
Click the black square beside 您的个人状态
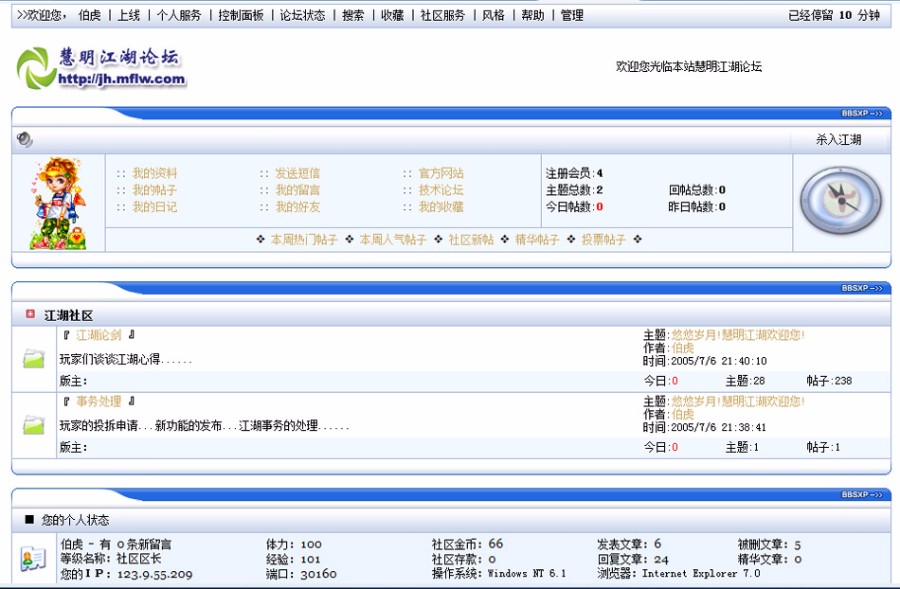29,519
